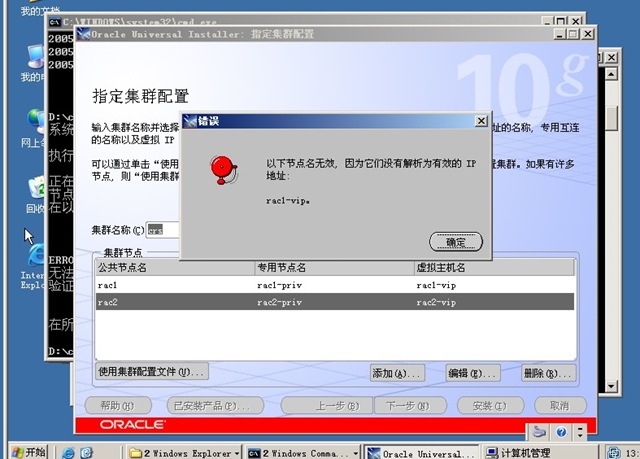Close the 错误 dialog with its X
The image size is (640, 459).
(x=481, y=121)
